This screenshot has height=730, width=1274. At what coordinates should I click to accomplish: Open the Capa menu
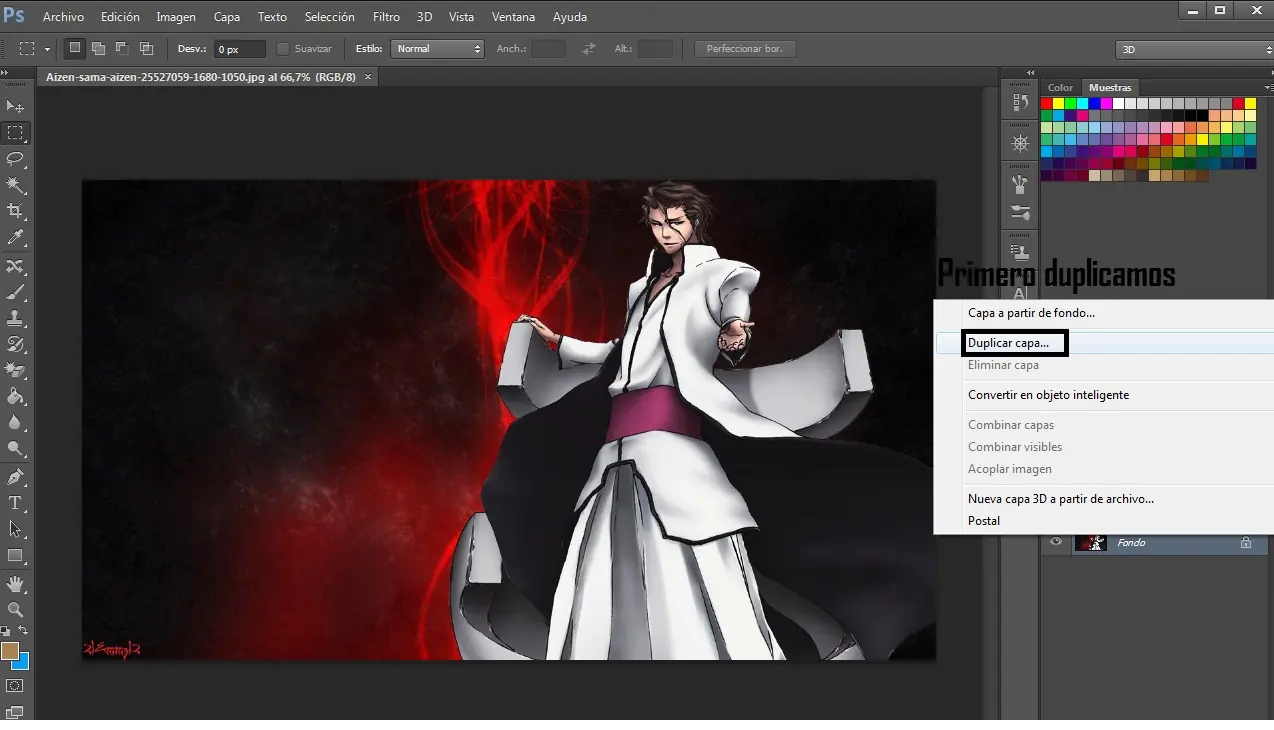click(227, 17)
